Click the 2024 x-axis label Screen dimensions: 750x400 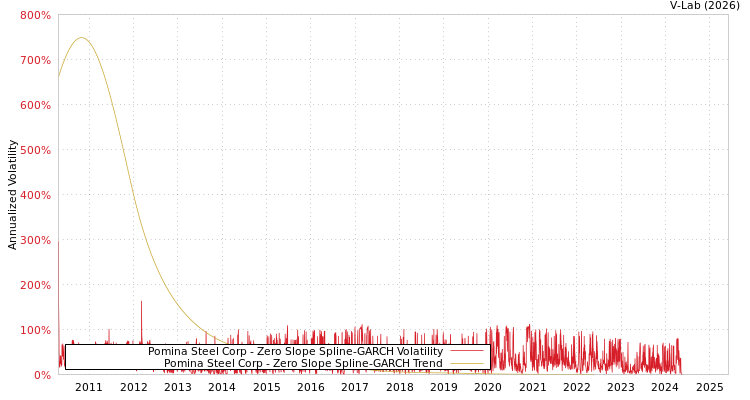(665, 387)
